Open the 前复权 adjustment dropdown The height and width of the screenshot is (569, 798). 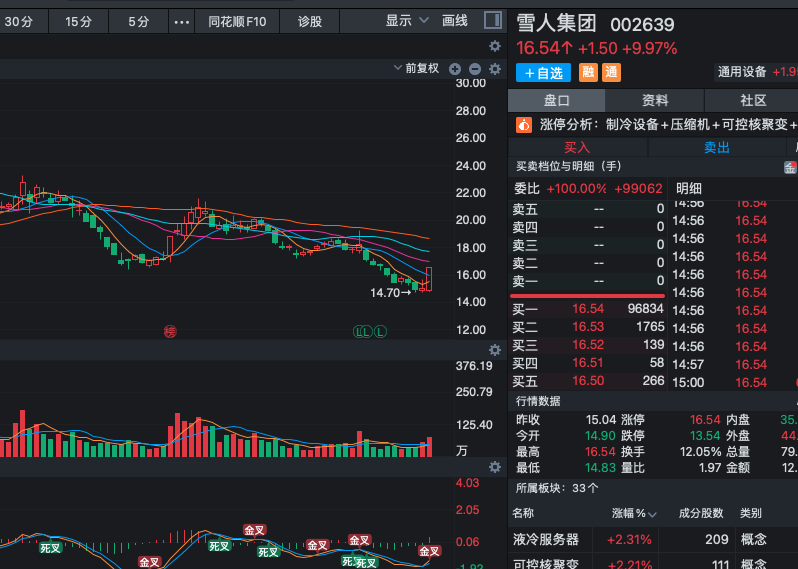tap(416, 68)
